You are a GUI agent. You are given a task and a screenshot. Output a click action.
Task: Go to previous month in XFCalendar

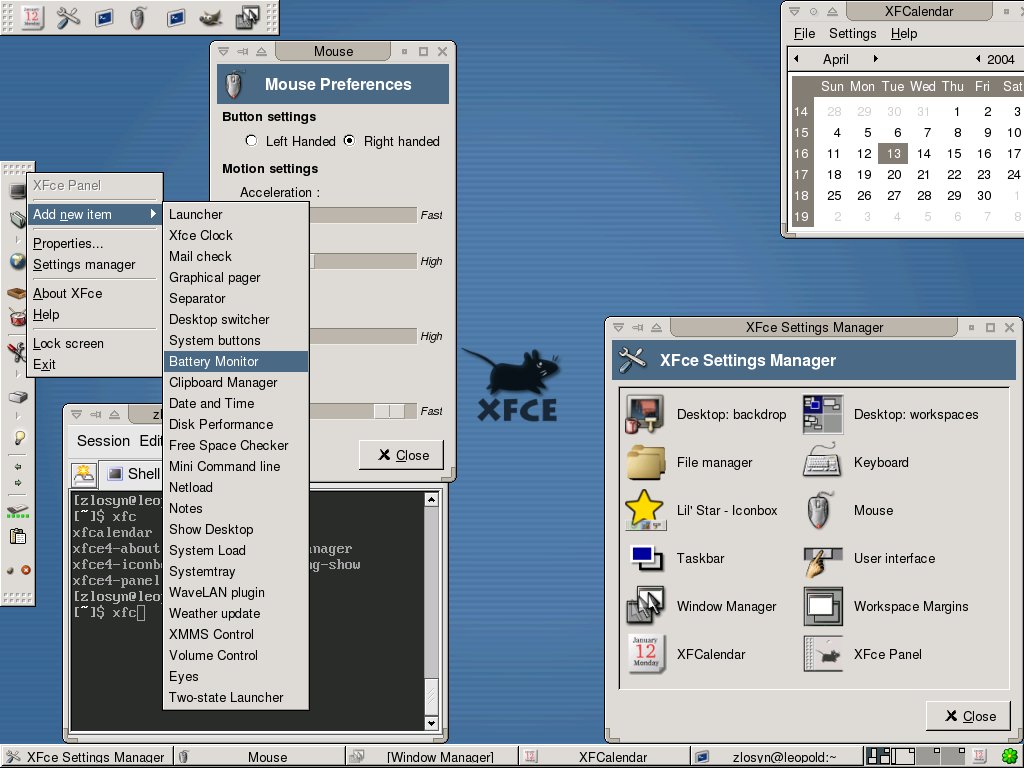pyautogui.click(x=797, y=59)
